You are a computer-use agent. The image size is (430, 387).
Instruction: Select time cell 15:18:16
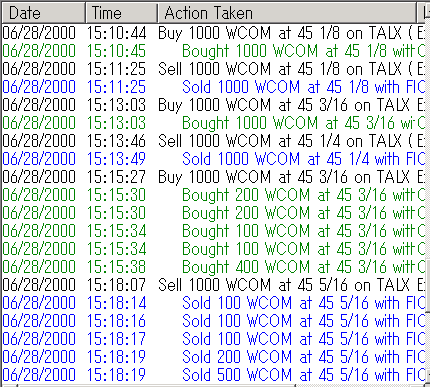(116, 321)
